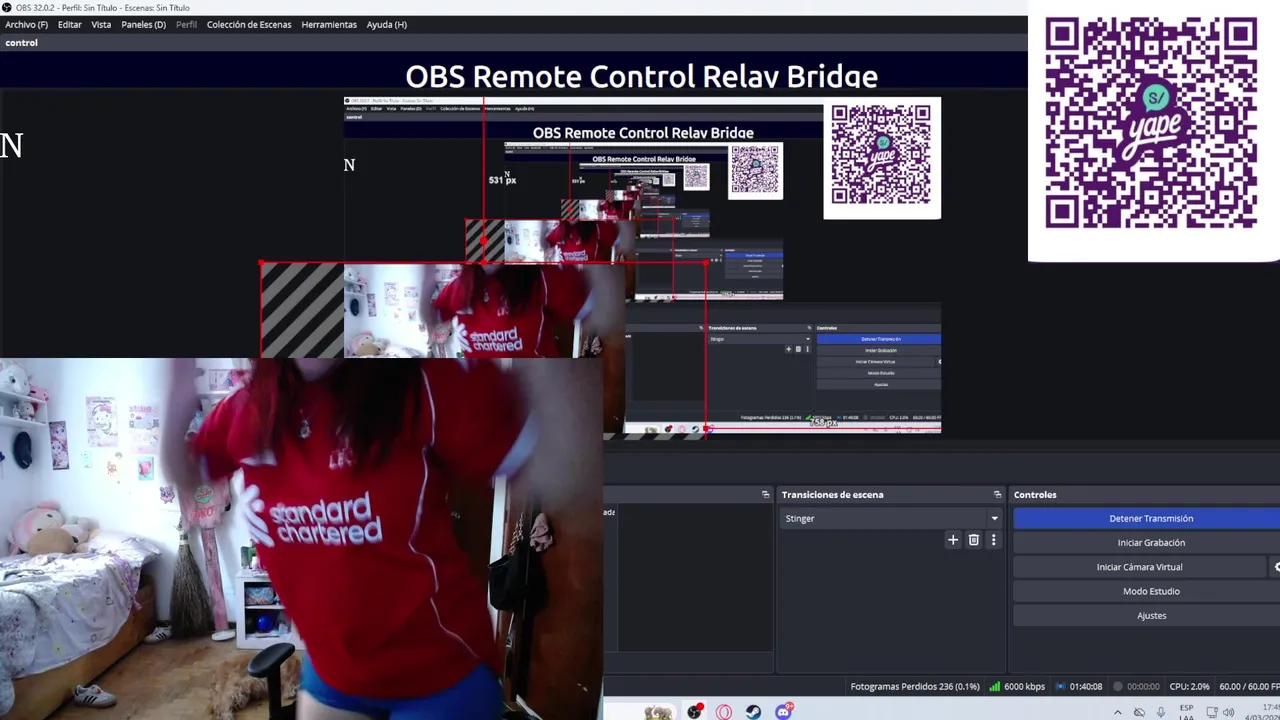Viewport: 1280px width, 720px height.
Task: Add a new scene transition with plus icon
Action: tap(953, 540)
